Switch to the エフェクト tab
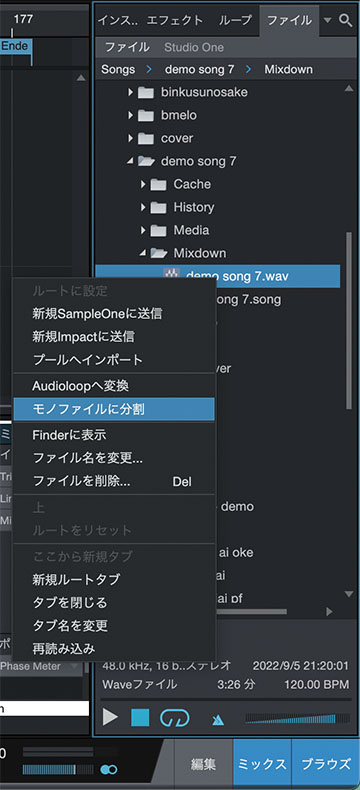Viewport: 360px width, 790px height. (x=175, y=21)
